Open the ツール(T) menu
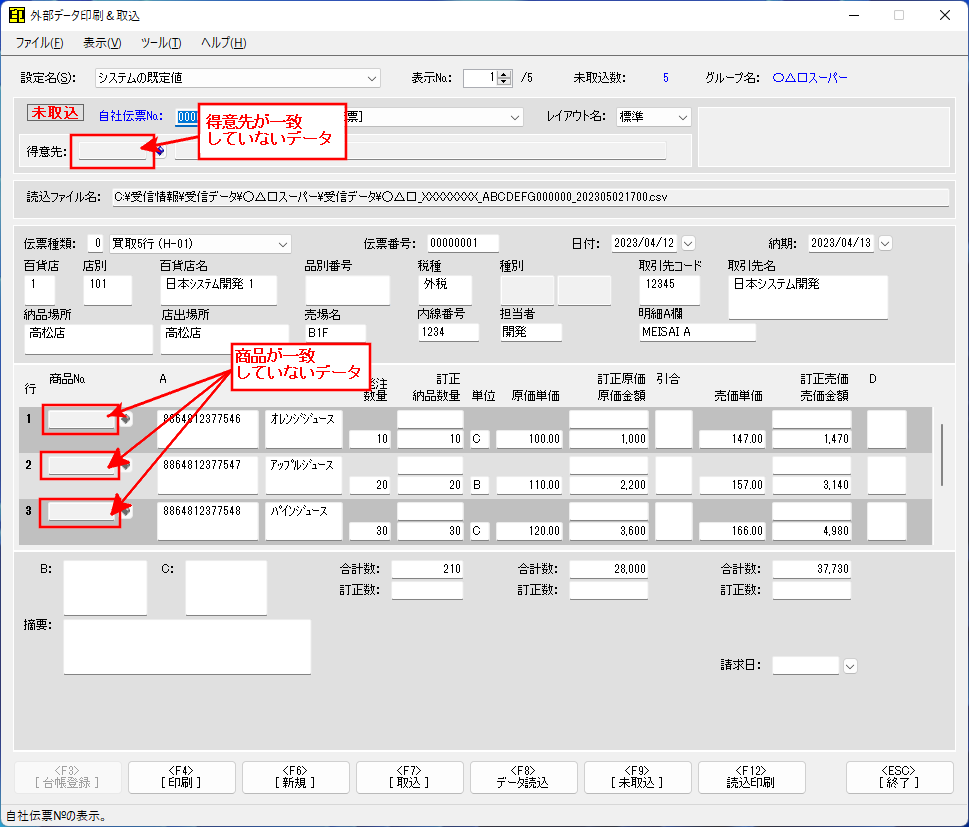The width and height of the screenshot is (969, 827). coord(161,43)
